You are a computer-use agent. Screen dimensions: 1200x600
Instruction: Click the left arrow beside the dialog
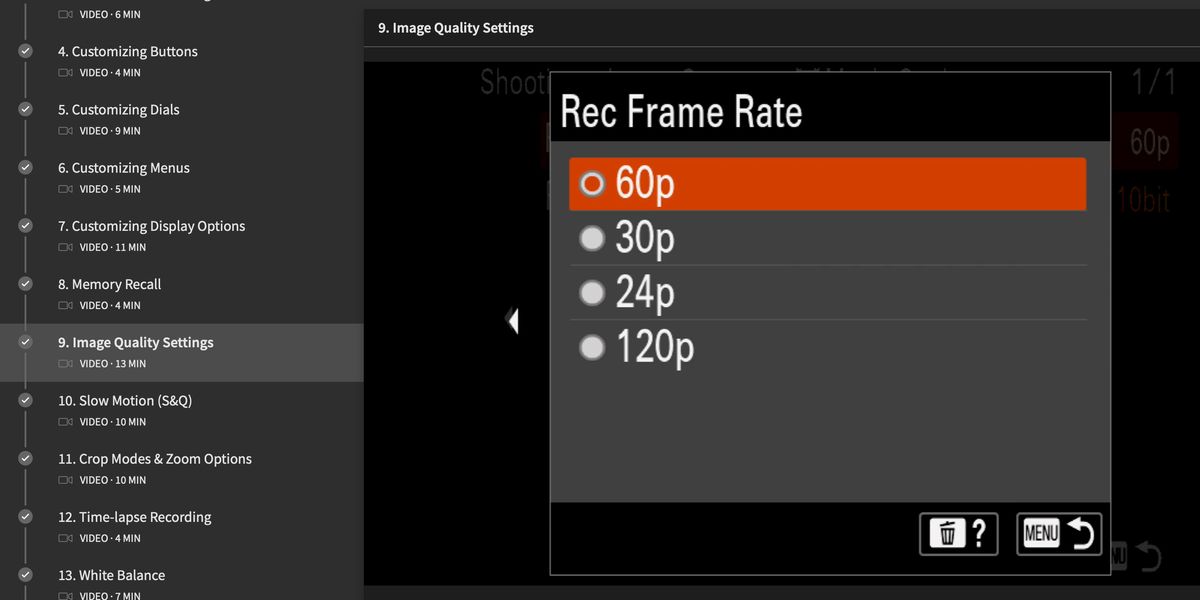[513, 321]
